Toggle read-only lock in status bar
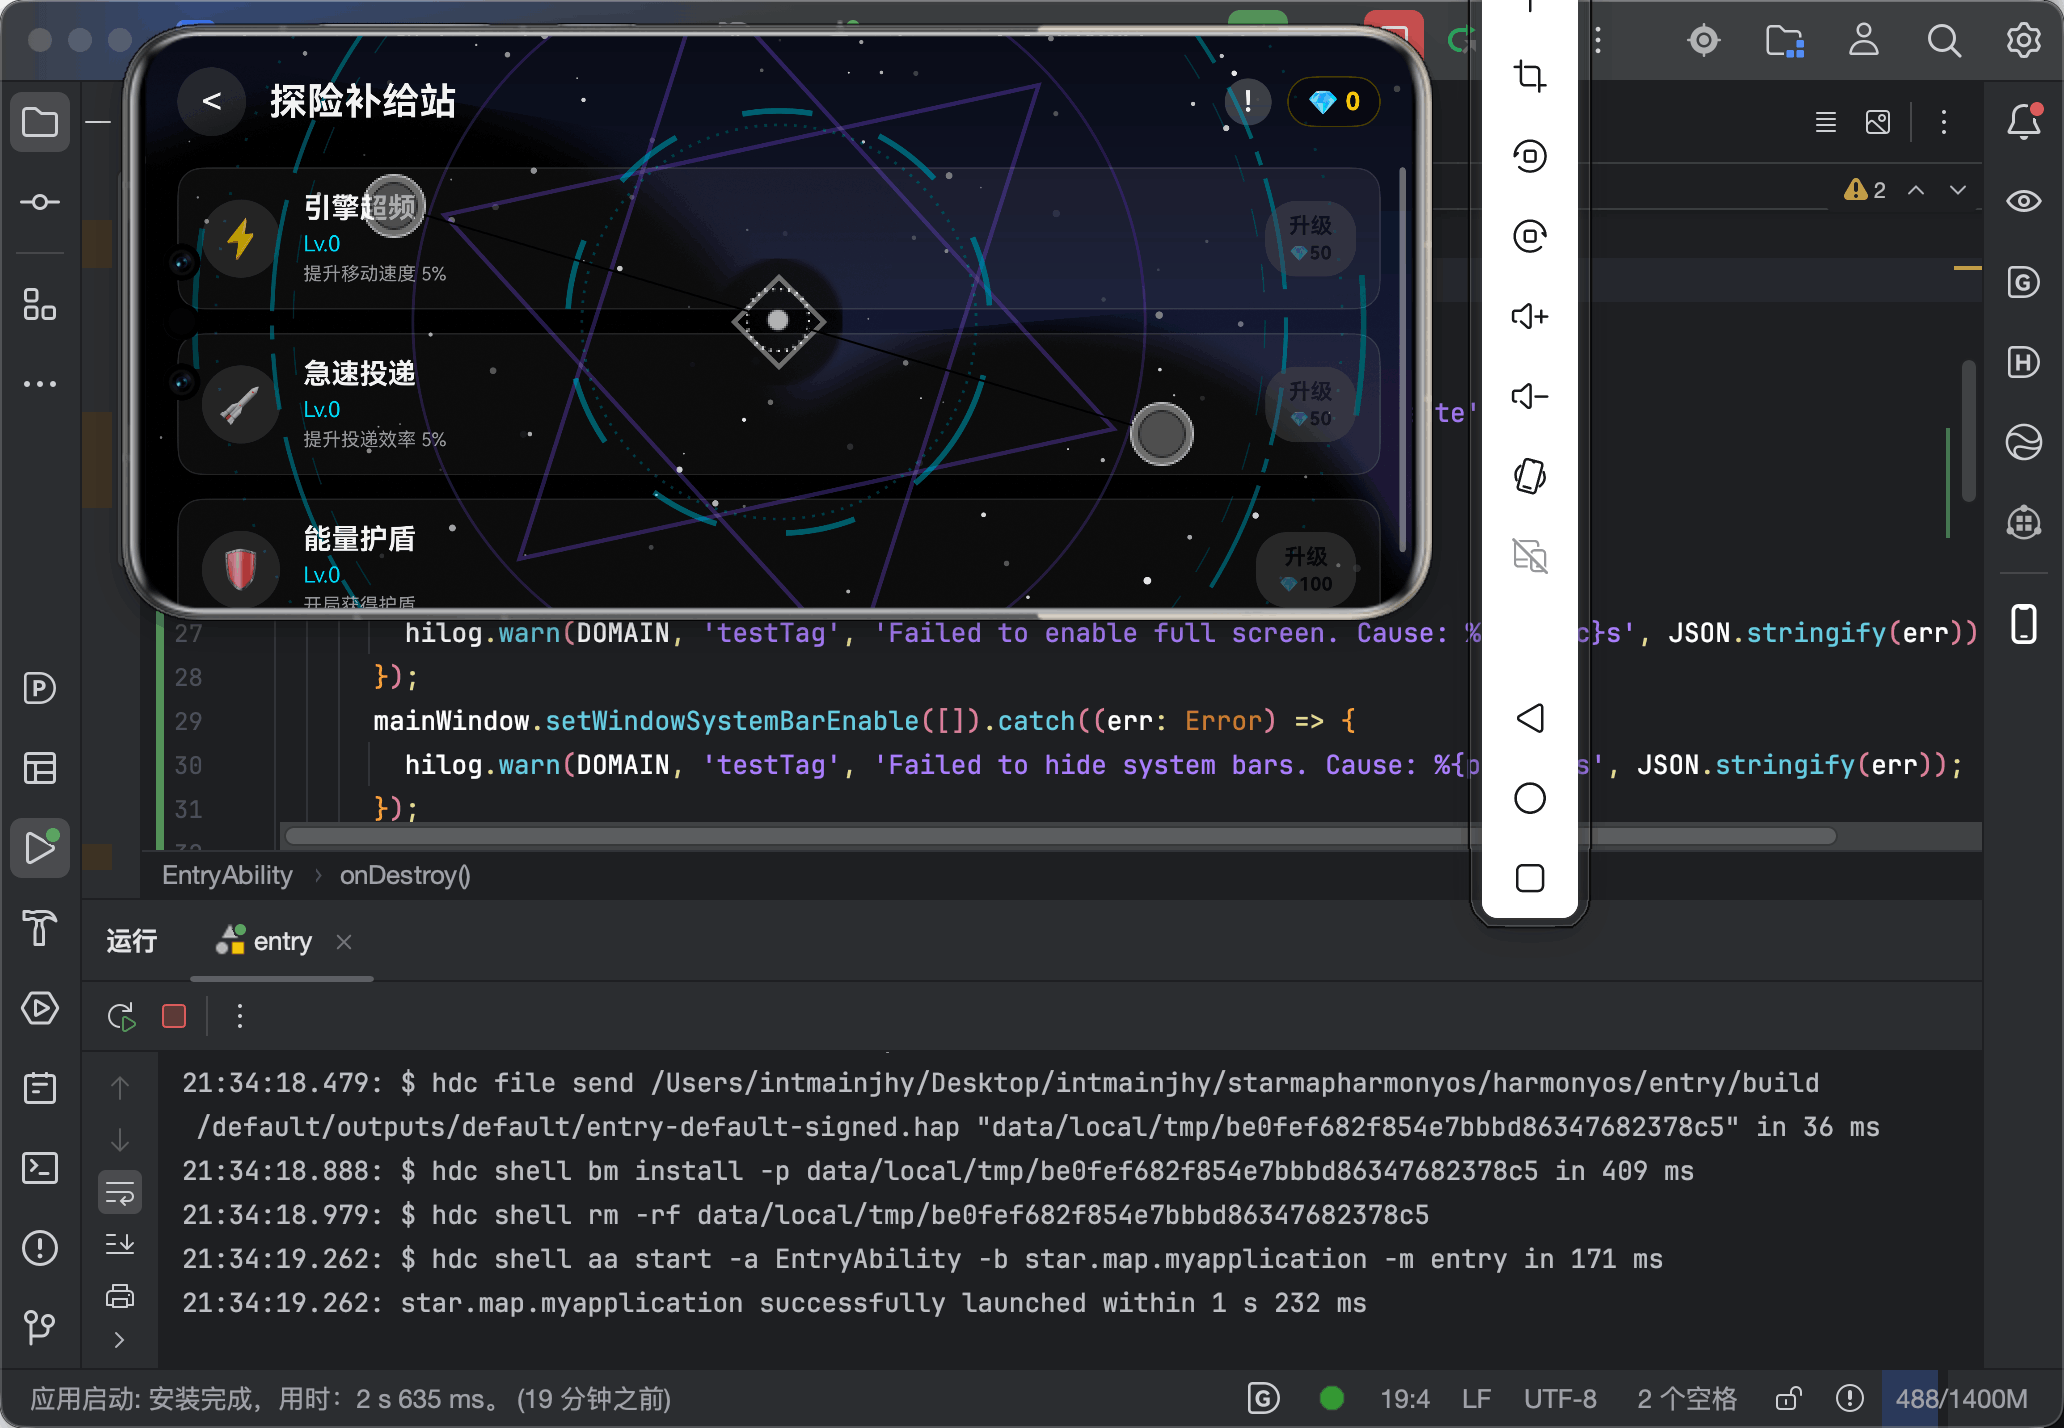Viewport: 2064px width, 1428px height. point(1789,1398)
